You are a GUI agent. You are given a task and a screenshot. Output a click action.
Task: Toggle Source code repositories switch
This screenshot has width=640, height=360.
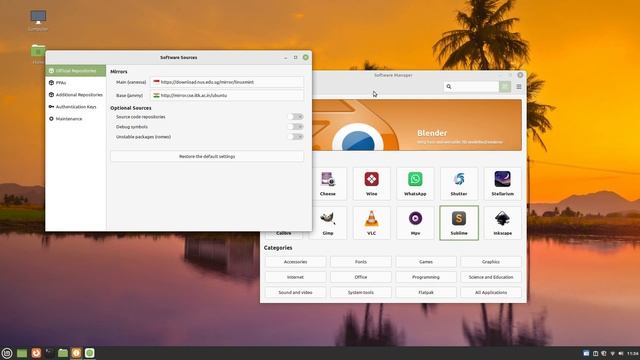pyautogui.click(x=296, y=117)
